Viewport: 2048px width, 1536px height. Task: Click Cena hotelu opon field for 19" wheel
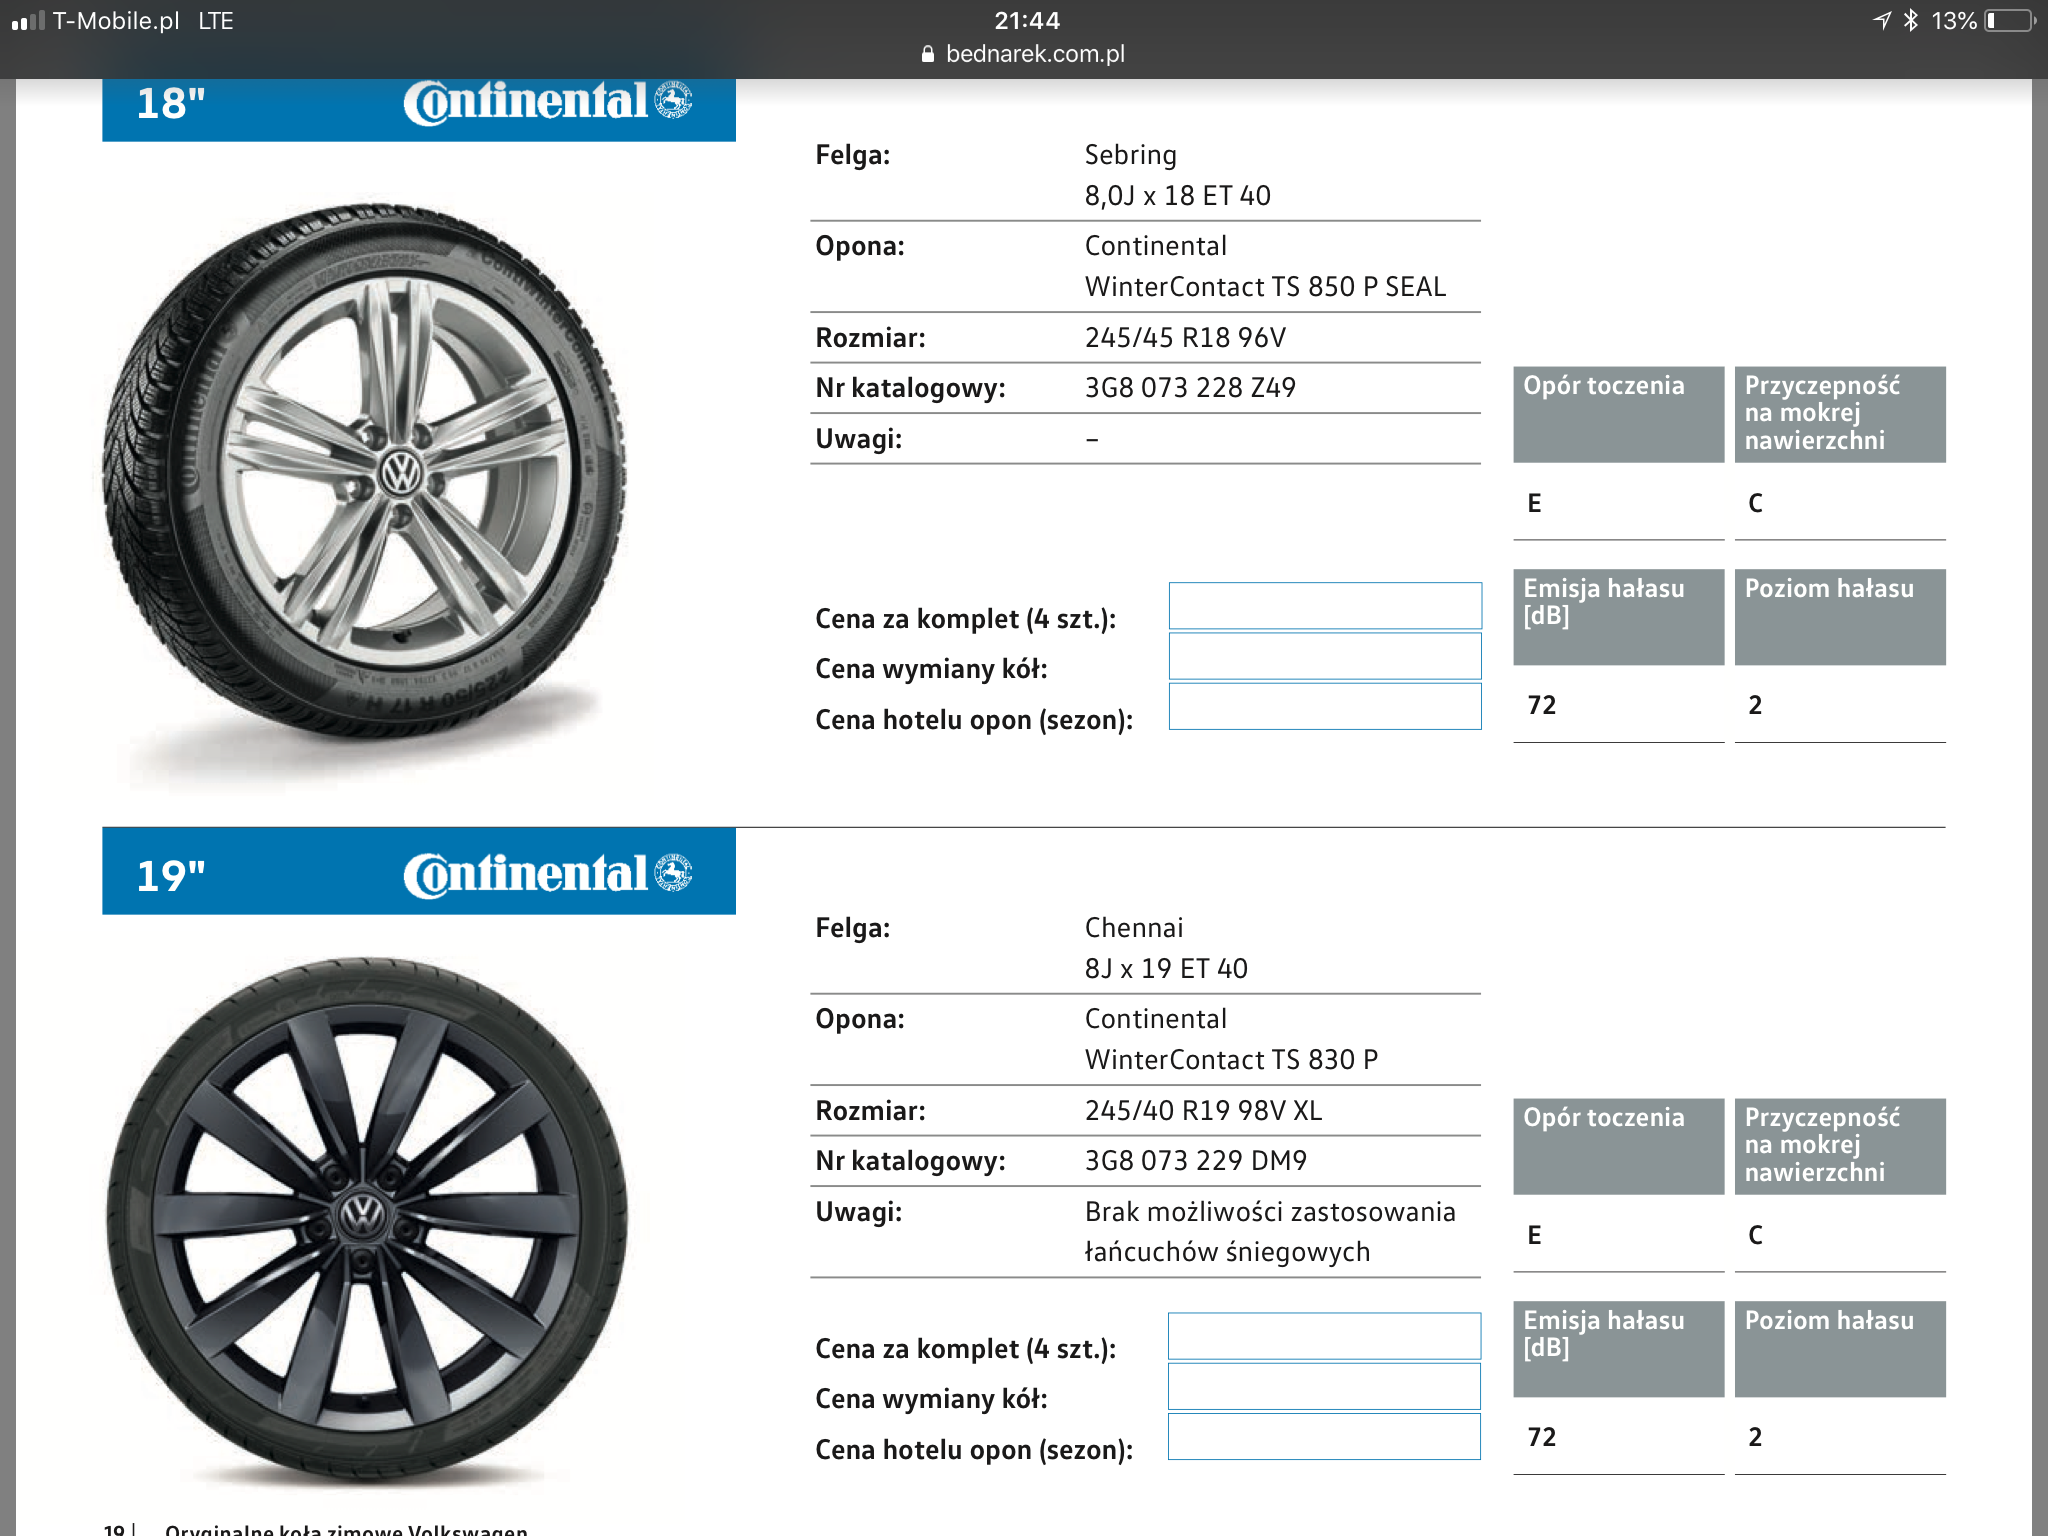1324,1436
